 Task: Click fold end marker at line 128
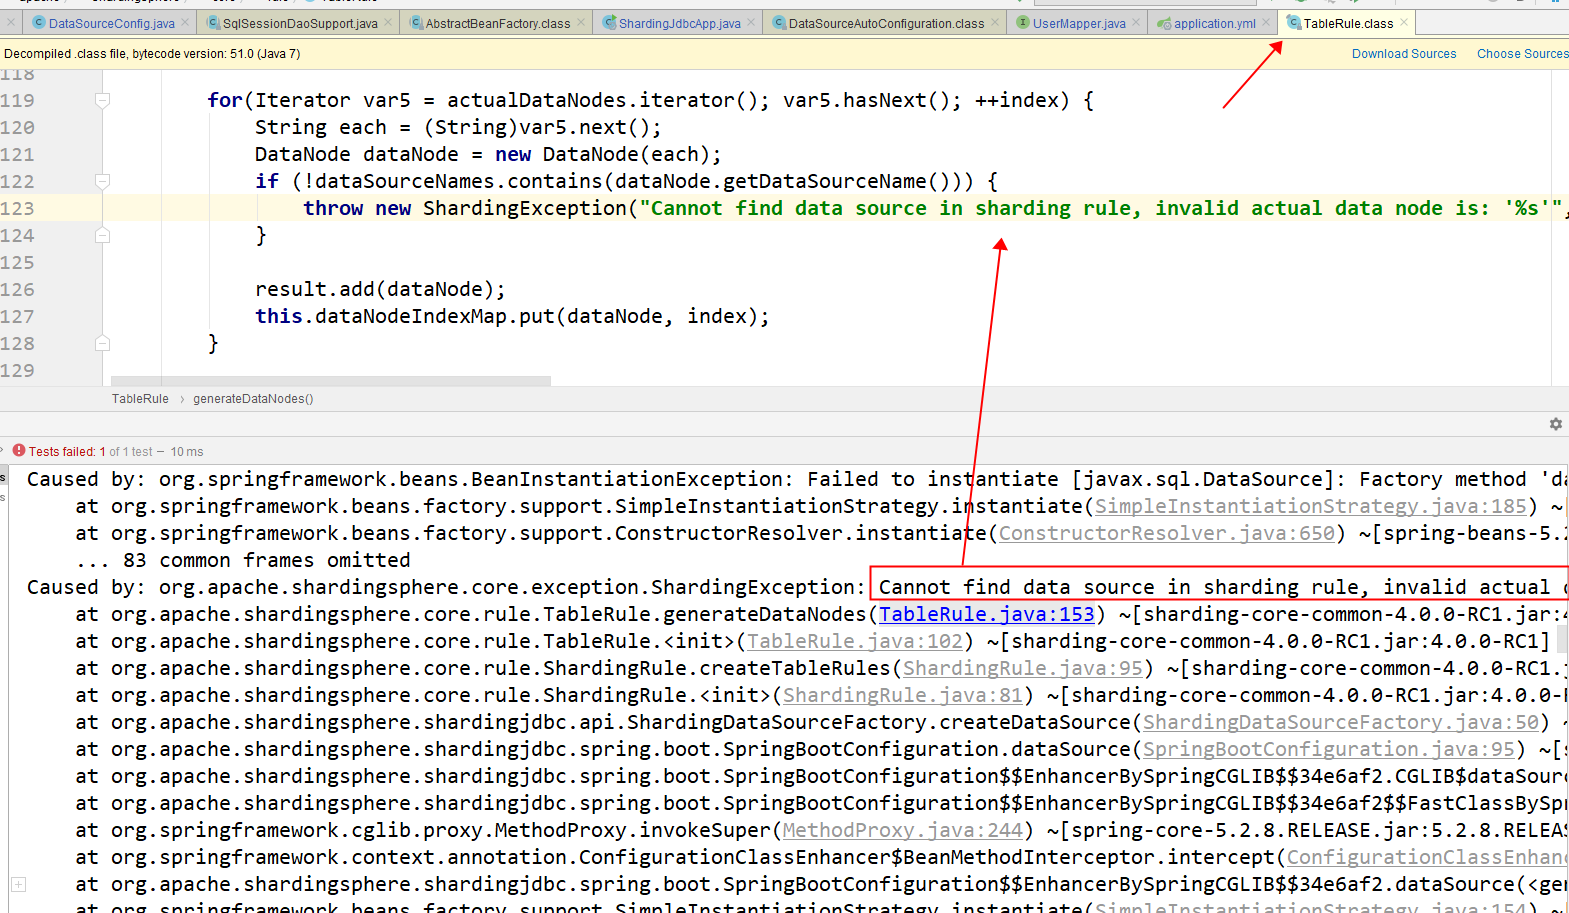102,343
